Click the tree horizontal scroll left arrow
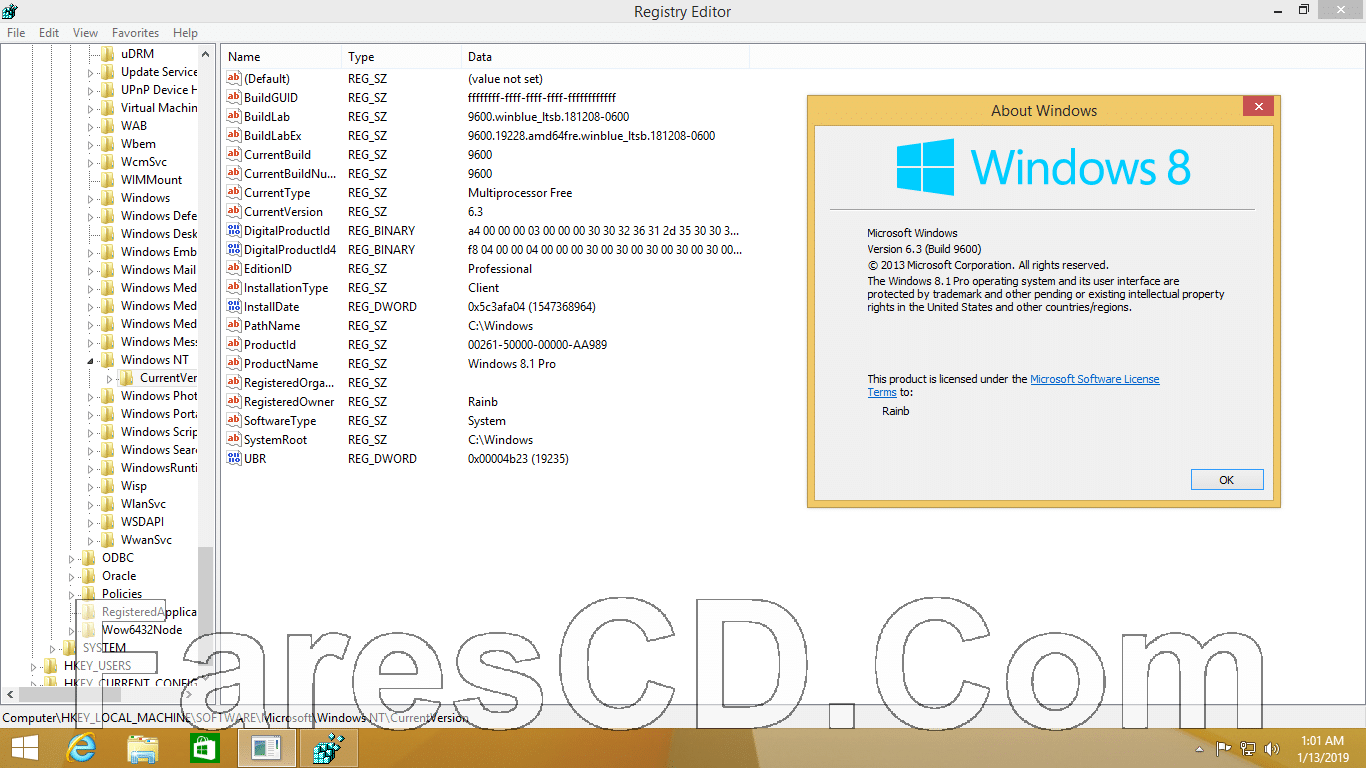This screenshot has width=1366, height=768. pyautogui.click(x=10, y=694)
